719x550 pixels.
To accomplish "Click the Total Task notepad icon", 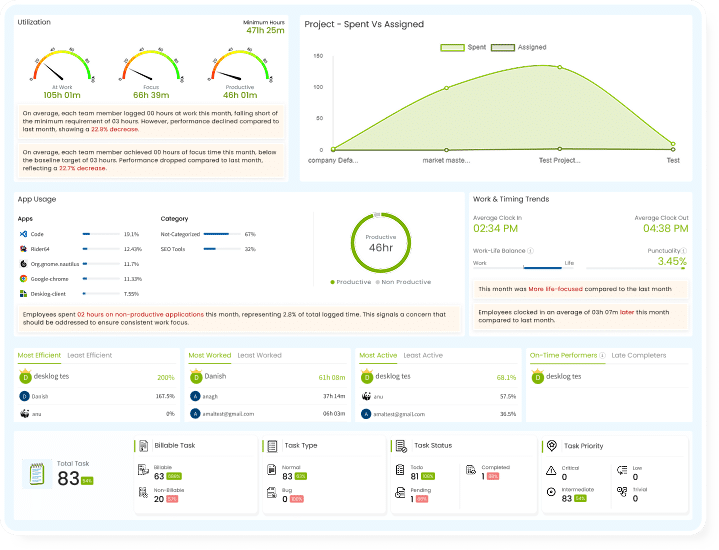I will click(x=38, y=474).
